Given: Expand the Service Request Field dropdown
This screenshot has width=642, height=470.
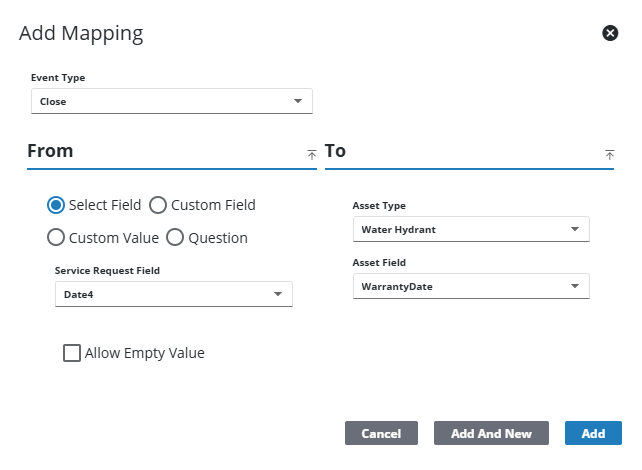Looking at the screenshot, I should [173, 294].
